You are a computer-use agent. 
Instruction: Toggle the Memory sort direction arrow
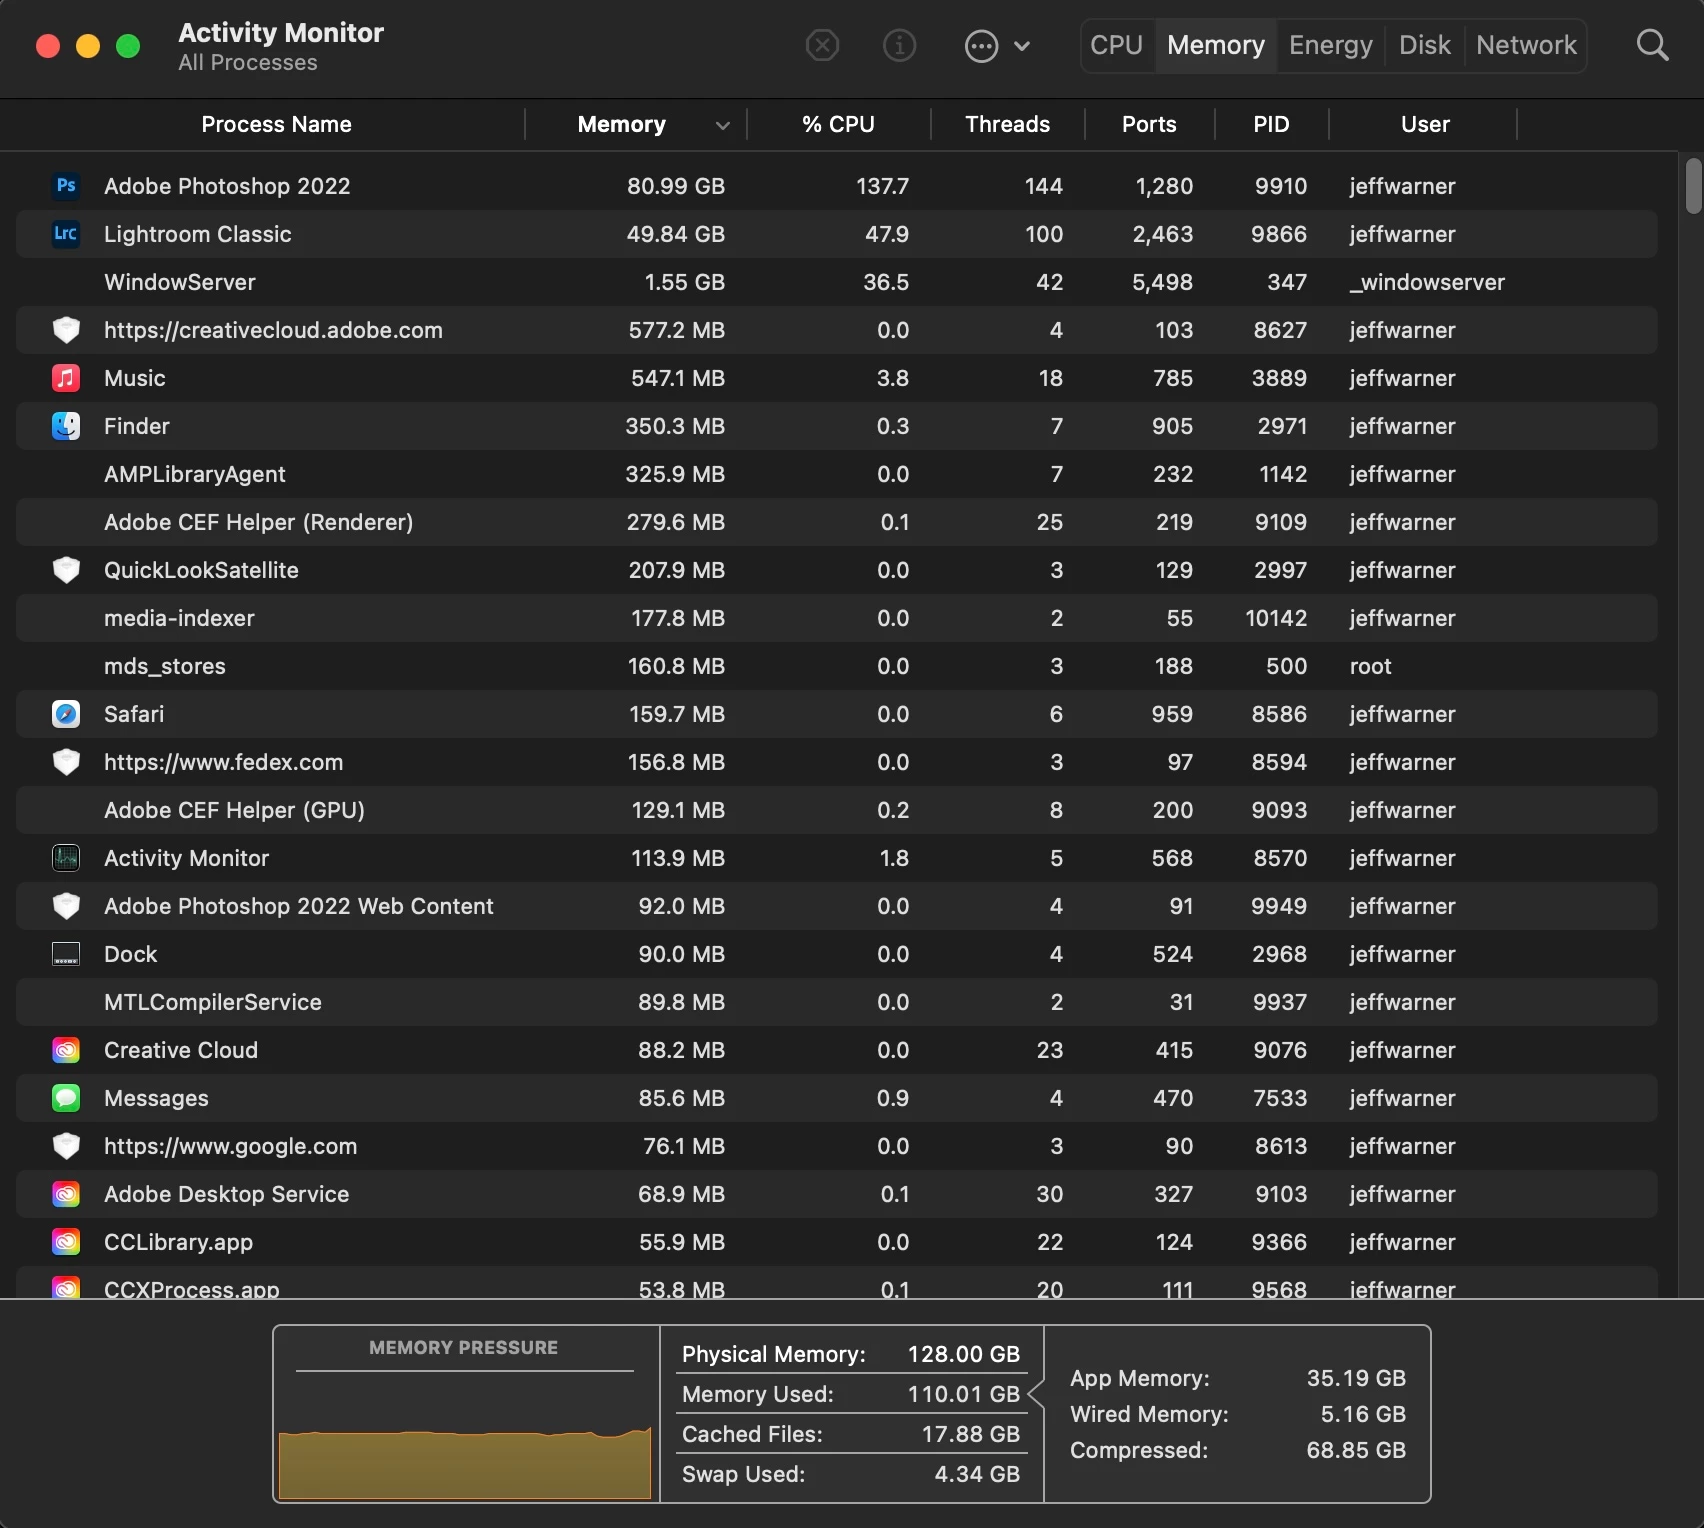pyautogui.click(x=722, y=125)
